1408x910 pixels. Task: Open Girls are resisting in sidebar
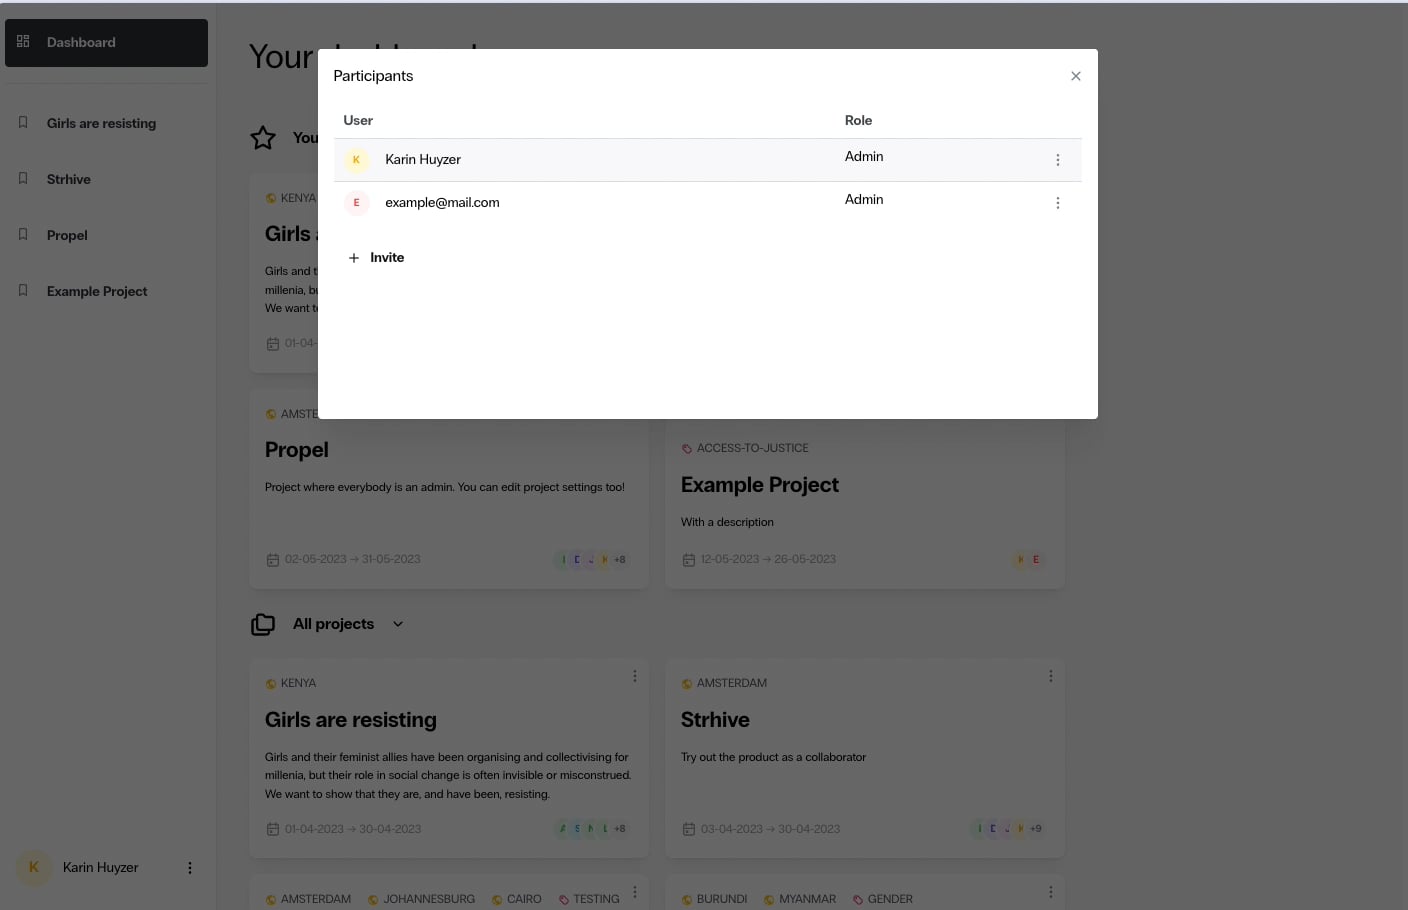coord(101,123)
